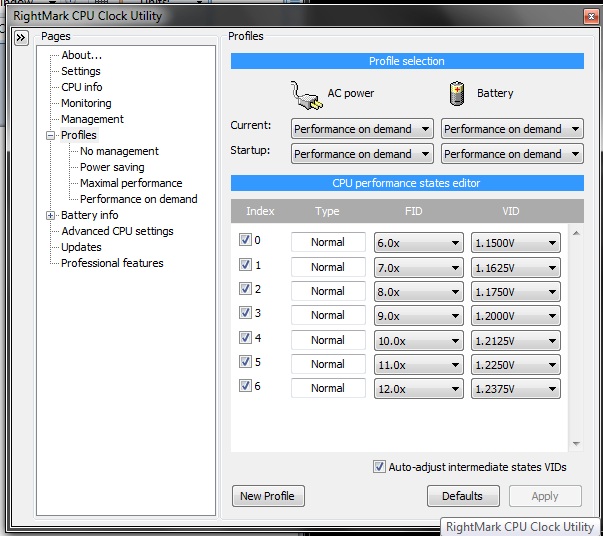Open the 12.0x FID dropdown
Viewport: 603px width, 536px height.
pyautogui.click(x=418, y=389)
